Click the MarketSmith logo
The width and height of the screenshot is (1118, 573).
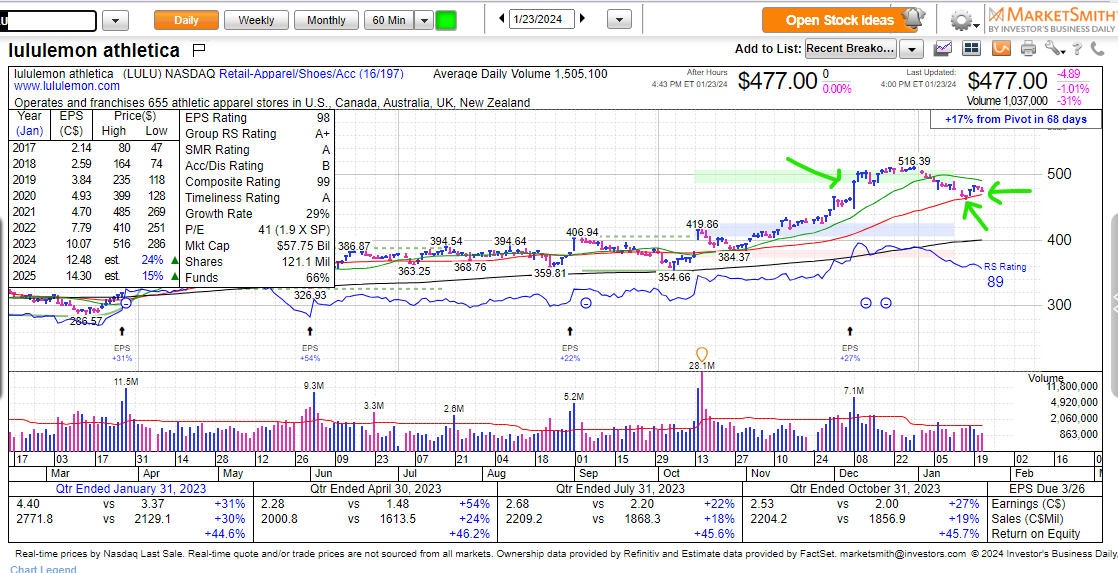(x=1052, y=19)
